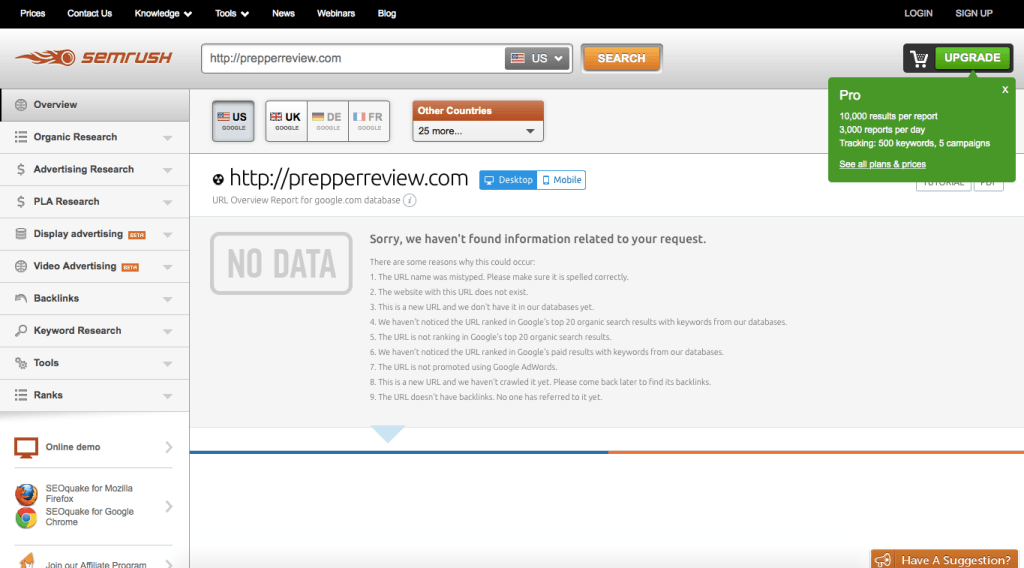
Task: Open the SEOquake extensions chevron arrow
Action: [x=169, y=506]
